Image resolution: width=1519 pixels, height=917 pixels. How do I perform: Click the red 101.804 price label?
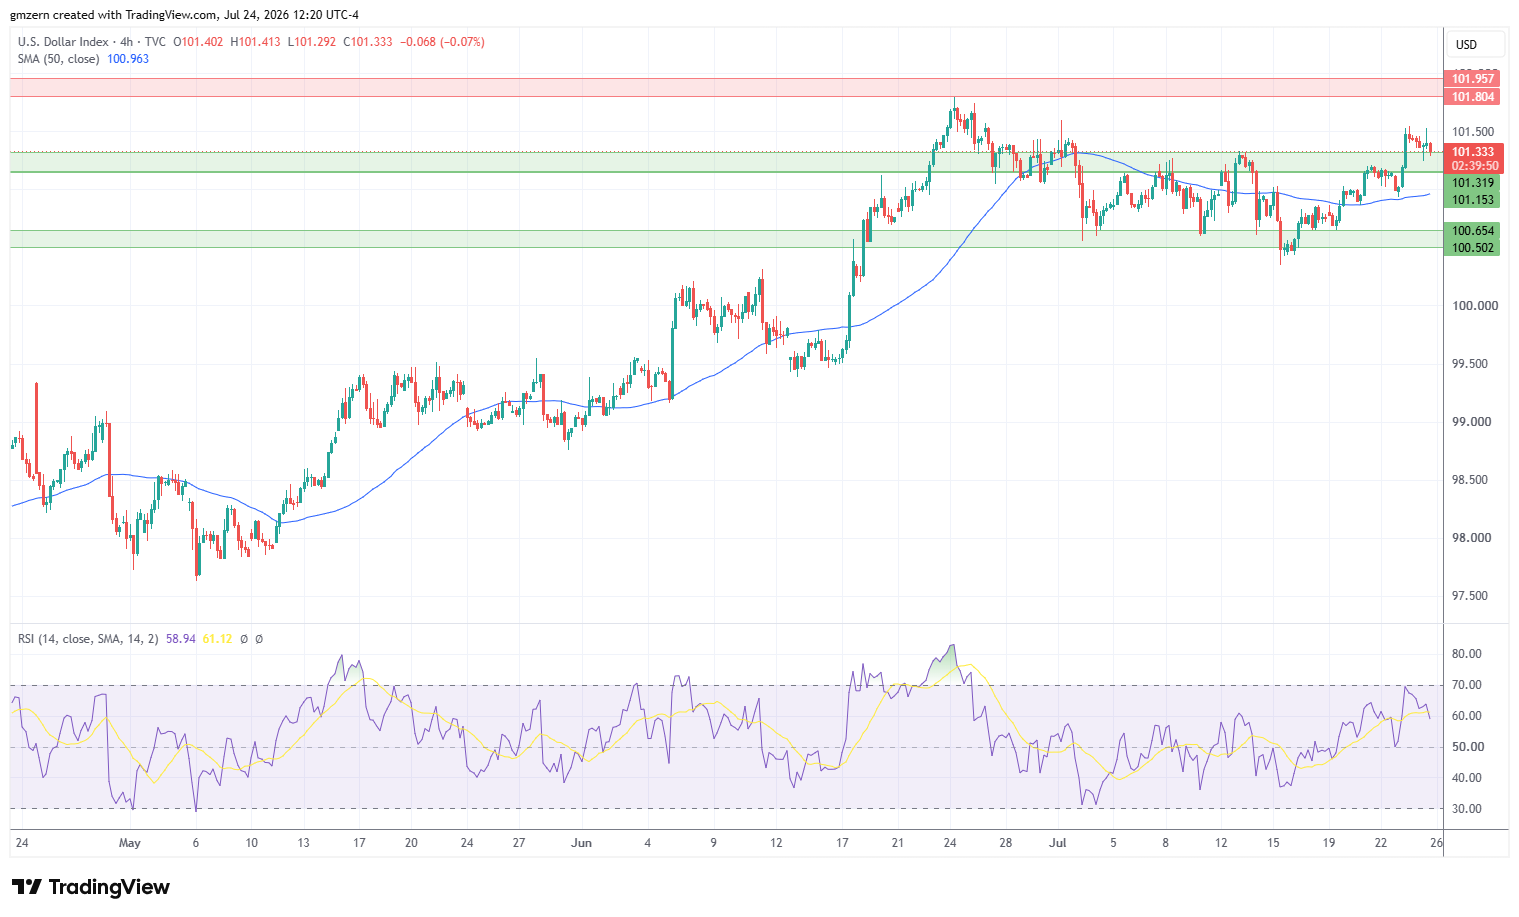1473,97
